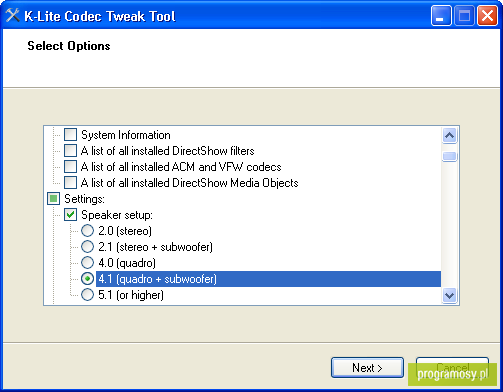Viewport: 503px width, 392px height.
Task: Check the System Information checkbox
Action: click(x=70, y=135)
